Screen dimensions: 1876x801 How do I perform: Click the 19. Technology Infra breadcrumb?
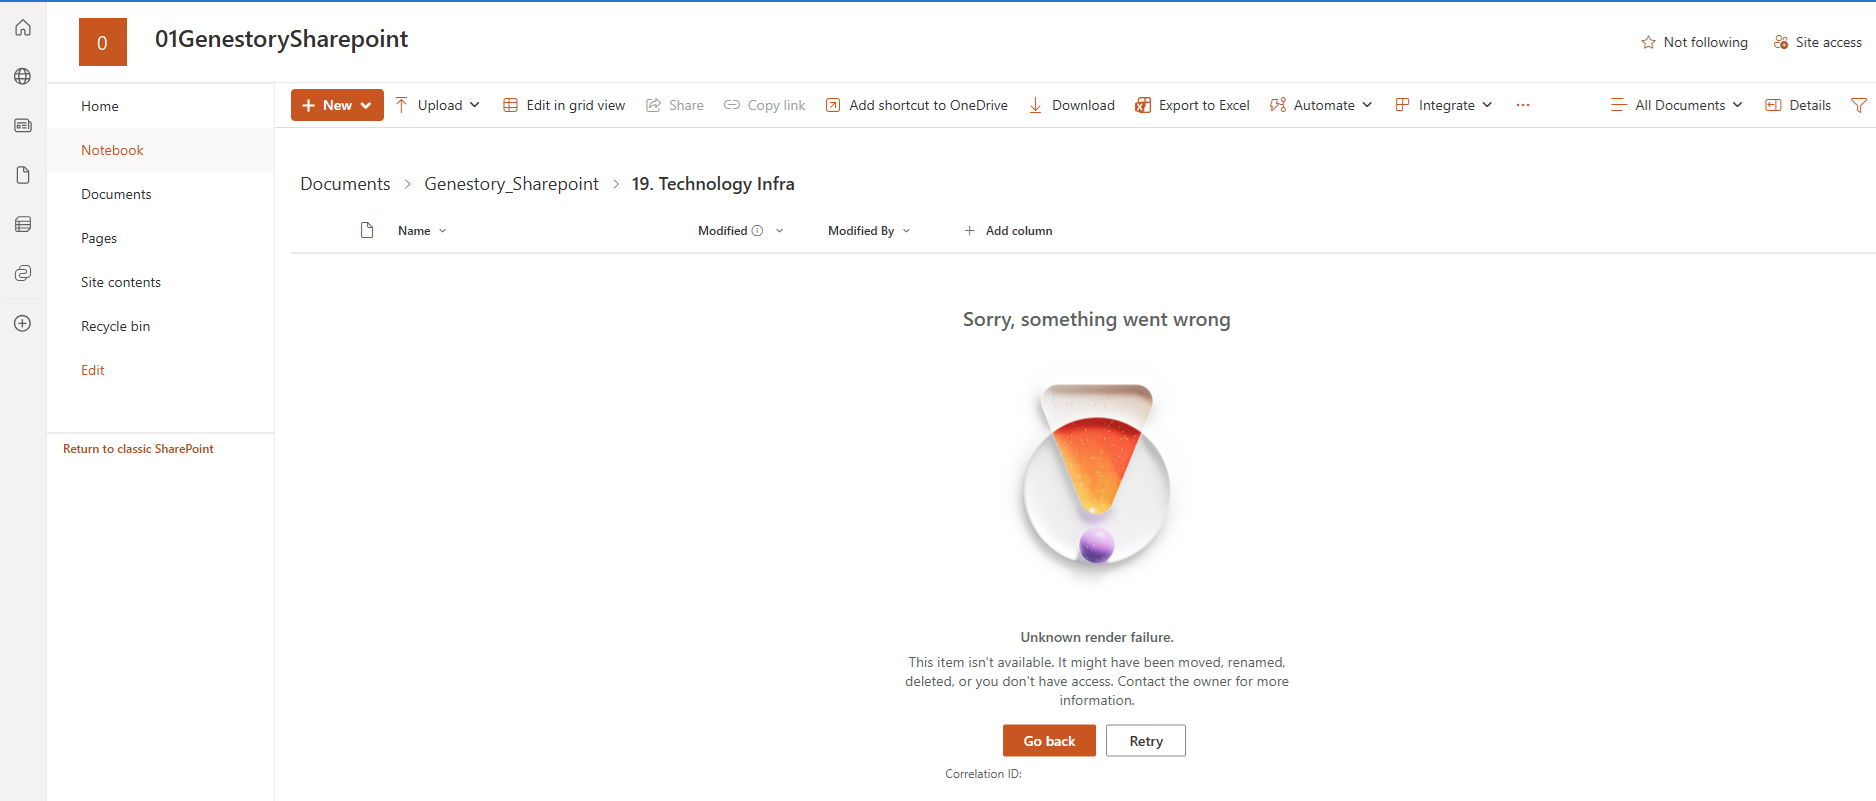click(713, 184)
